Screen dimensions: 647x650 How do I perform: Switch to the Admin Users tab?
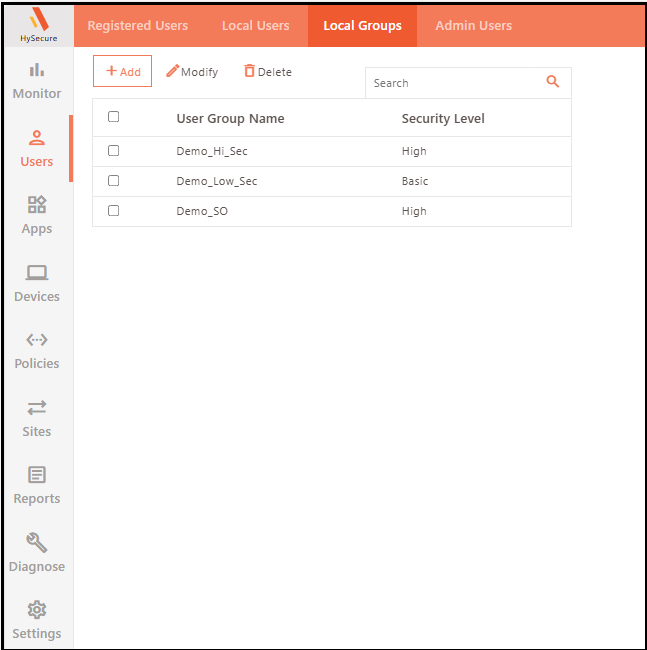pyautogui.click(x=473, y=26)
